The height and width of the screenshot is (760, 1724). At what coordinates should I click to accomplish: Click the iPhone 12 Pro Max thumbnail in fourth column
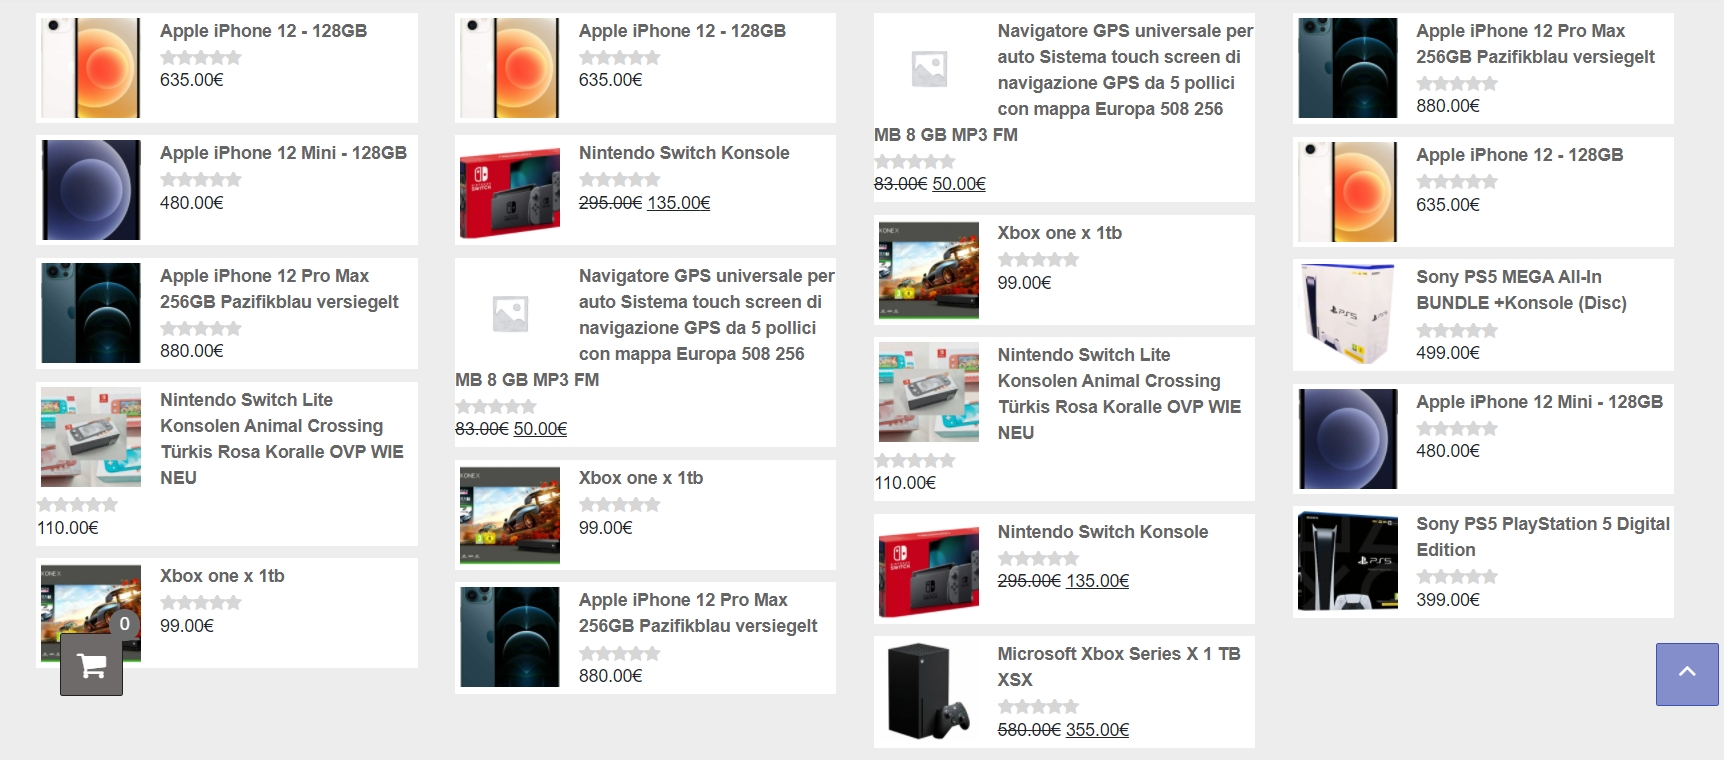coord(1347,68)
